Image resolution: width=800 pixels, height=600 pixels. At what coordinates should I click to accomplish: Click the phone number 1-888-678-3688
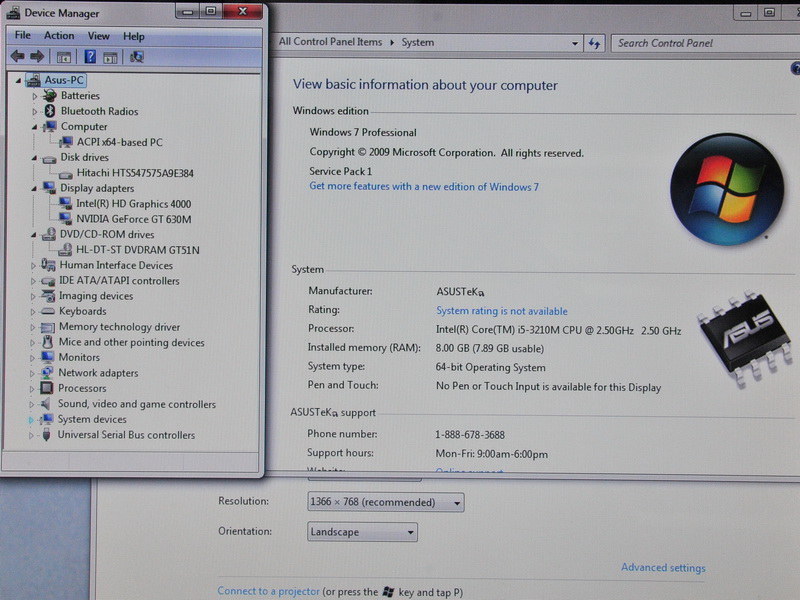(470, 435)
